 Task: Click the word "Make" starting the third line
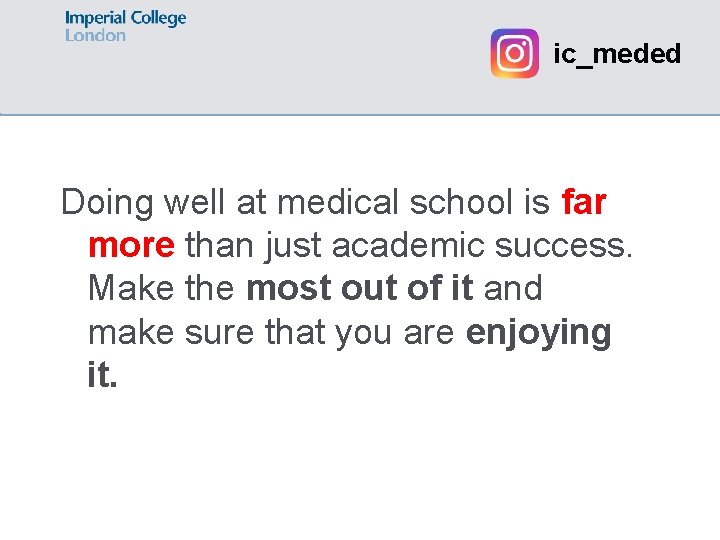coord(130,289)
